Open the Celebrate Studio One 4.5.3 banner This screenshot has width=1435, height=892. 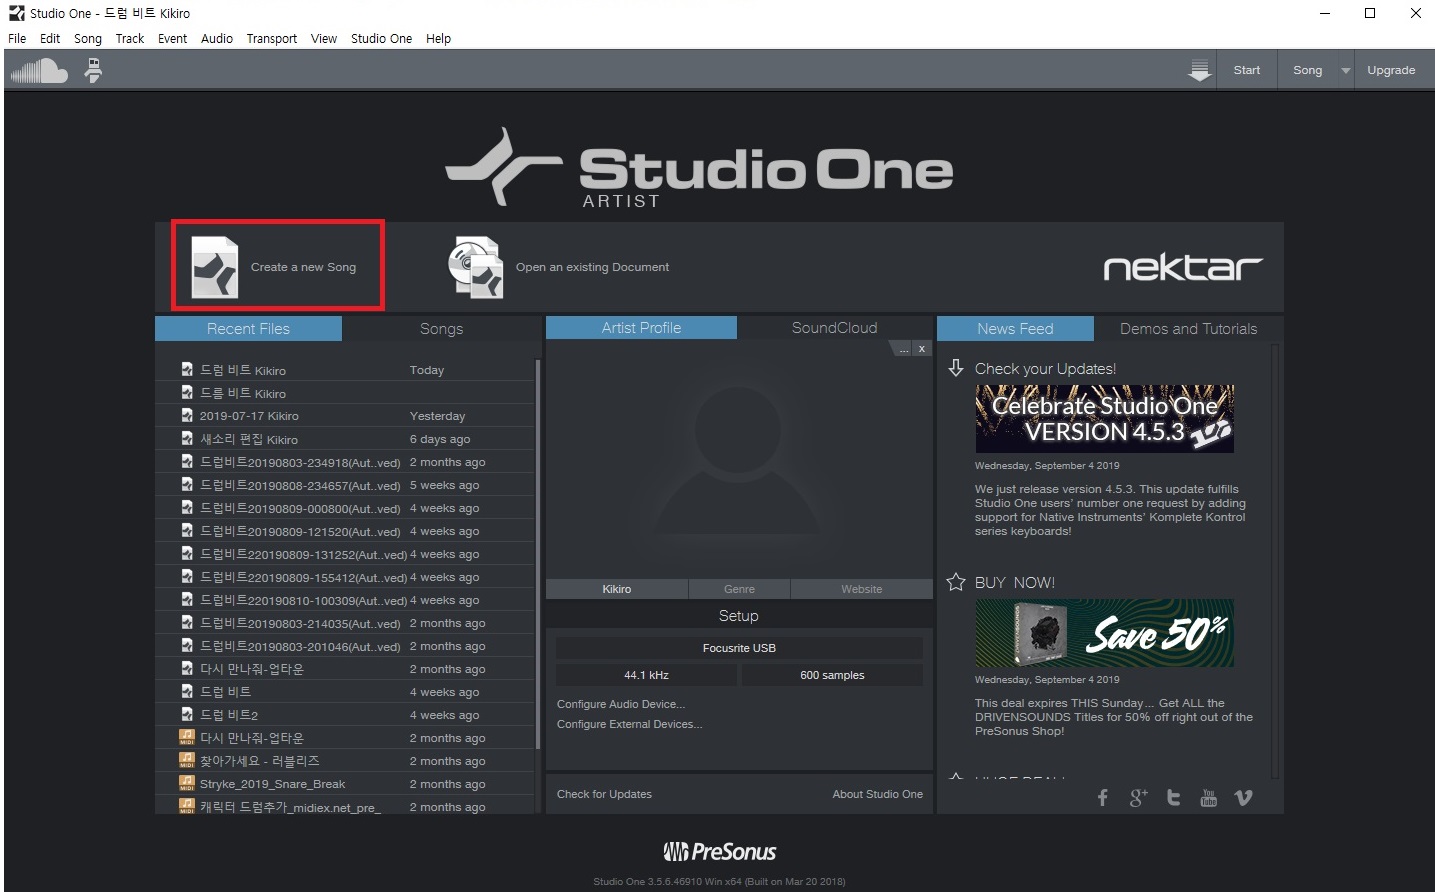coord(1104,419)
